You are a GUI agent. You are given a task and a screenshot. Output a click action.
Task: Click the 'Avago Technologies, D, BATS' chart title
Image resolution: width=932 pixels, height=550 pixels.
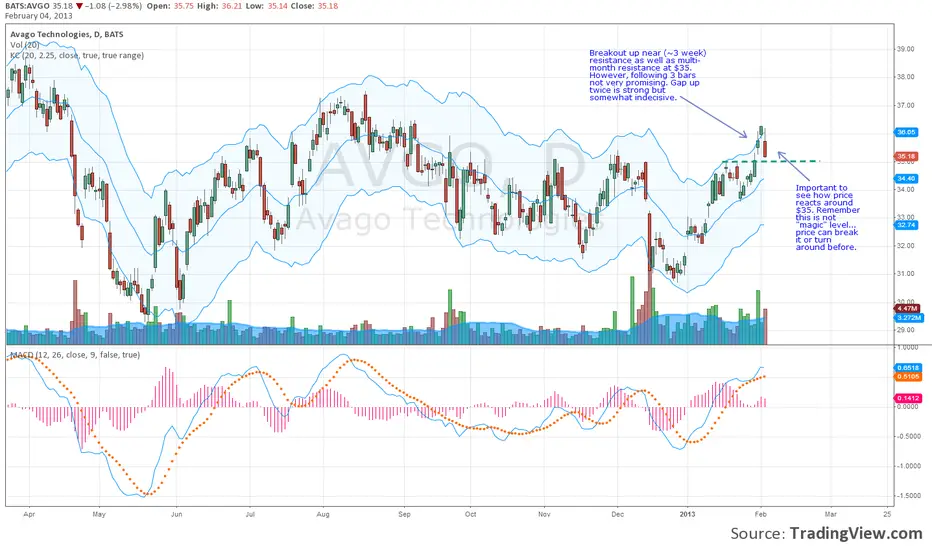tap(67, 34)
